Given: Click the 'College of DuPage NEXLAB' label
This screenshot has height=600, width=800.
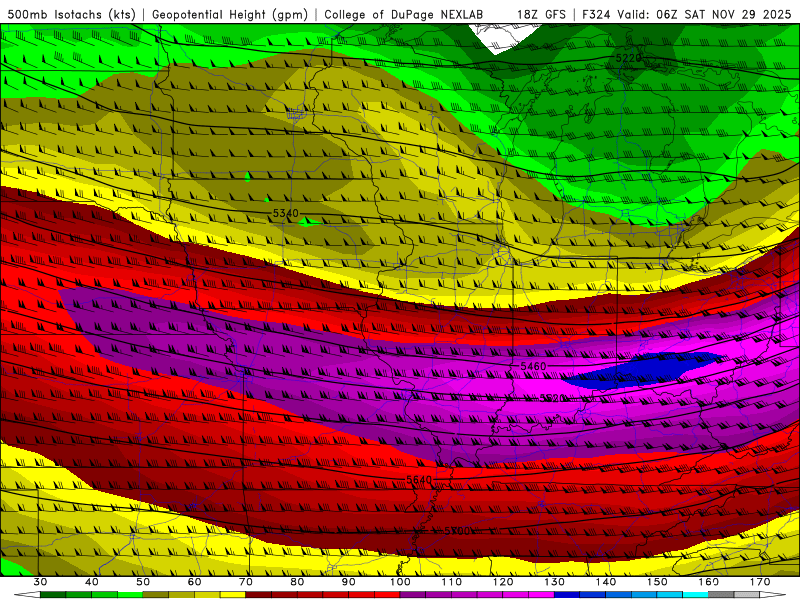Looking at the screenshot, I should click(x=404, y=15).
